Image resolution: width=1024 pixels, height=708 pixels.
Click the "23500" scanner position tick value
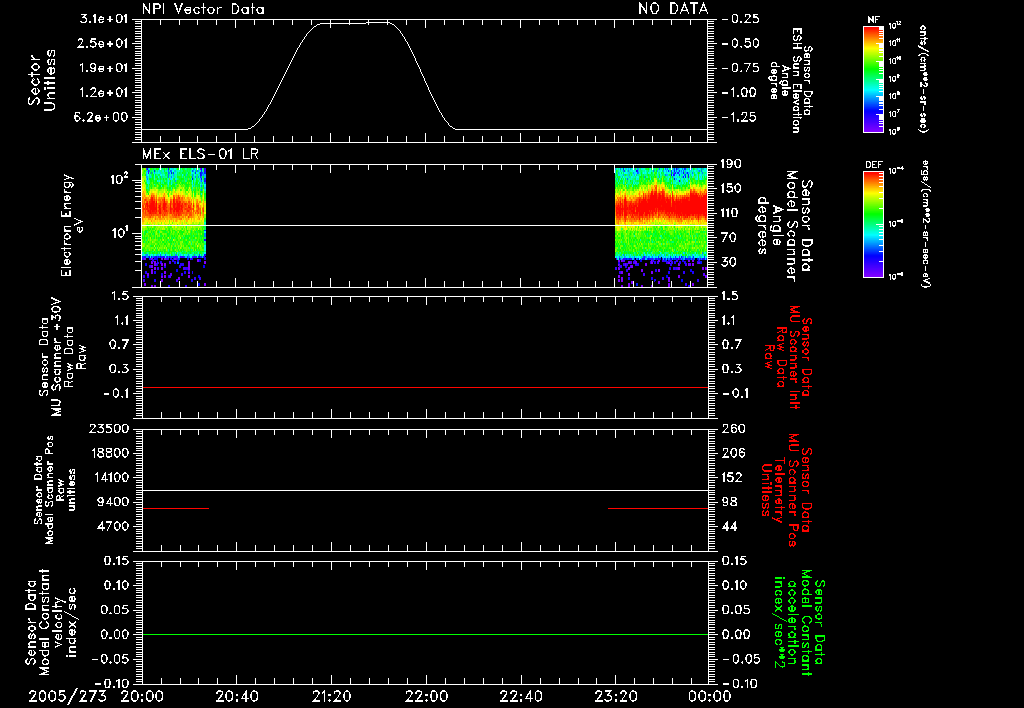click(x=108, y=429)
